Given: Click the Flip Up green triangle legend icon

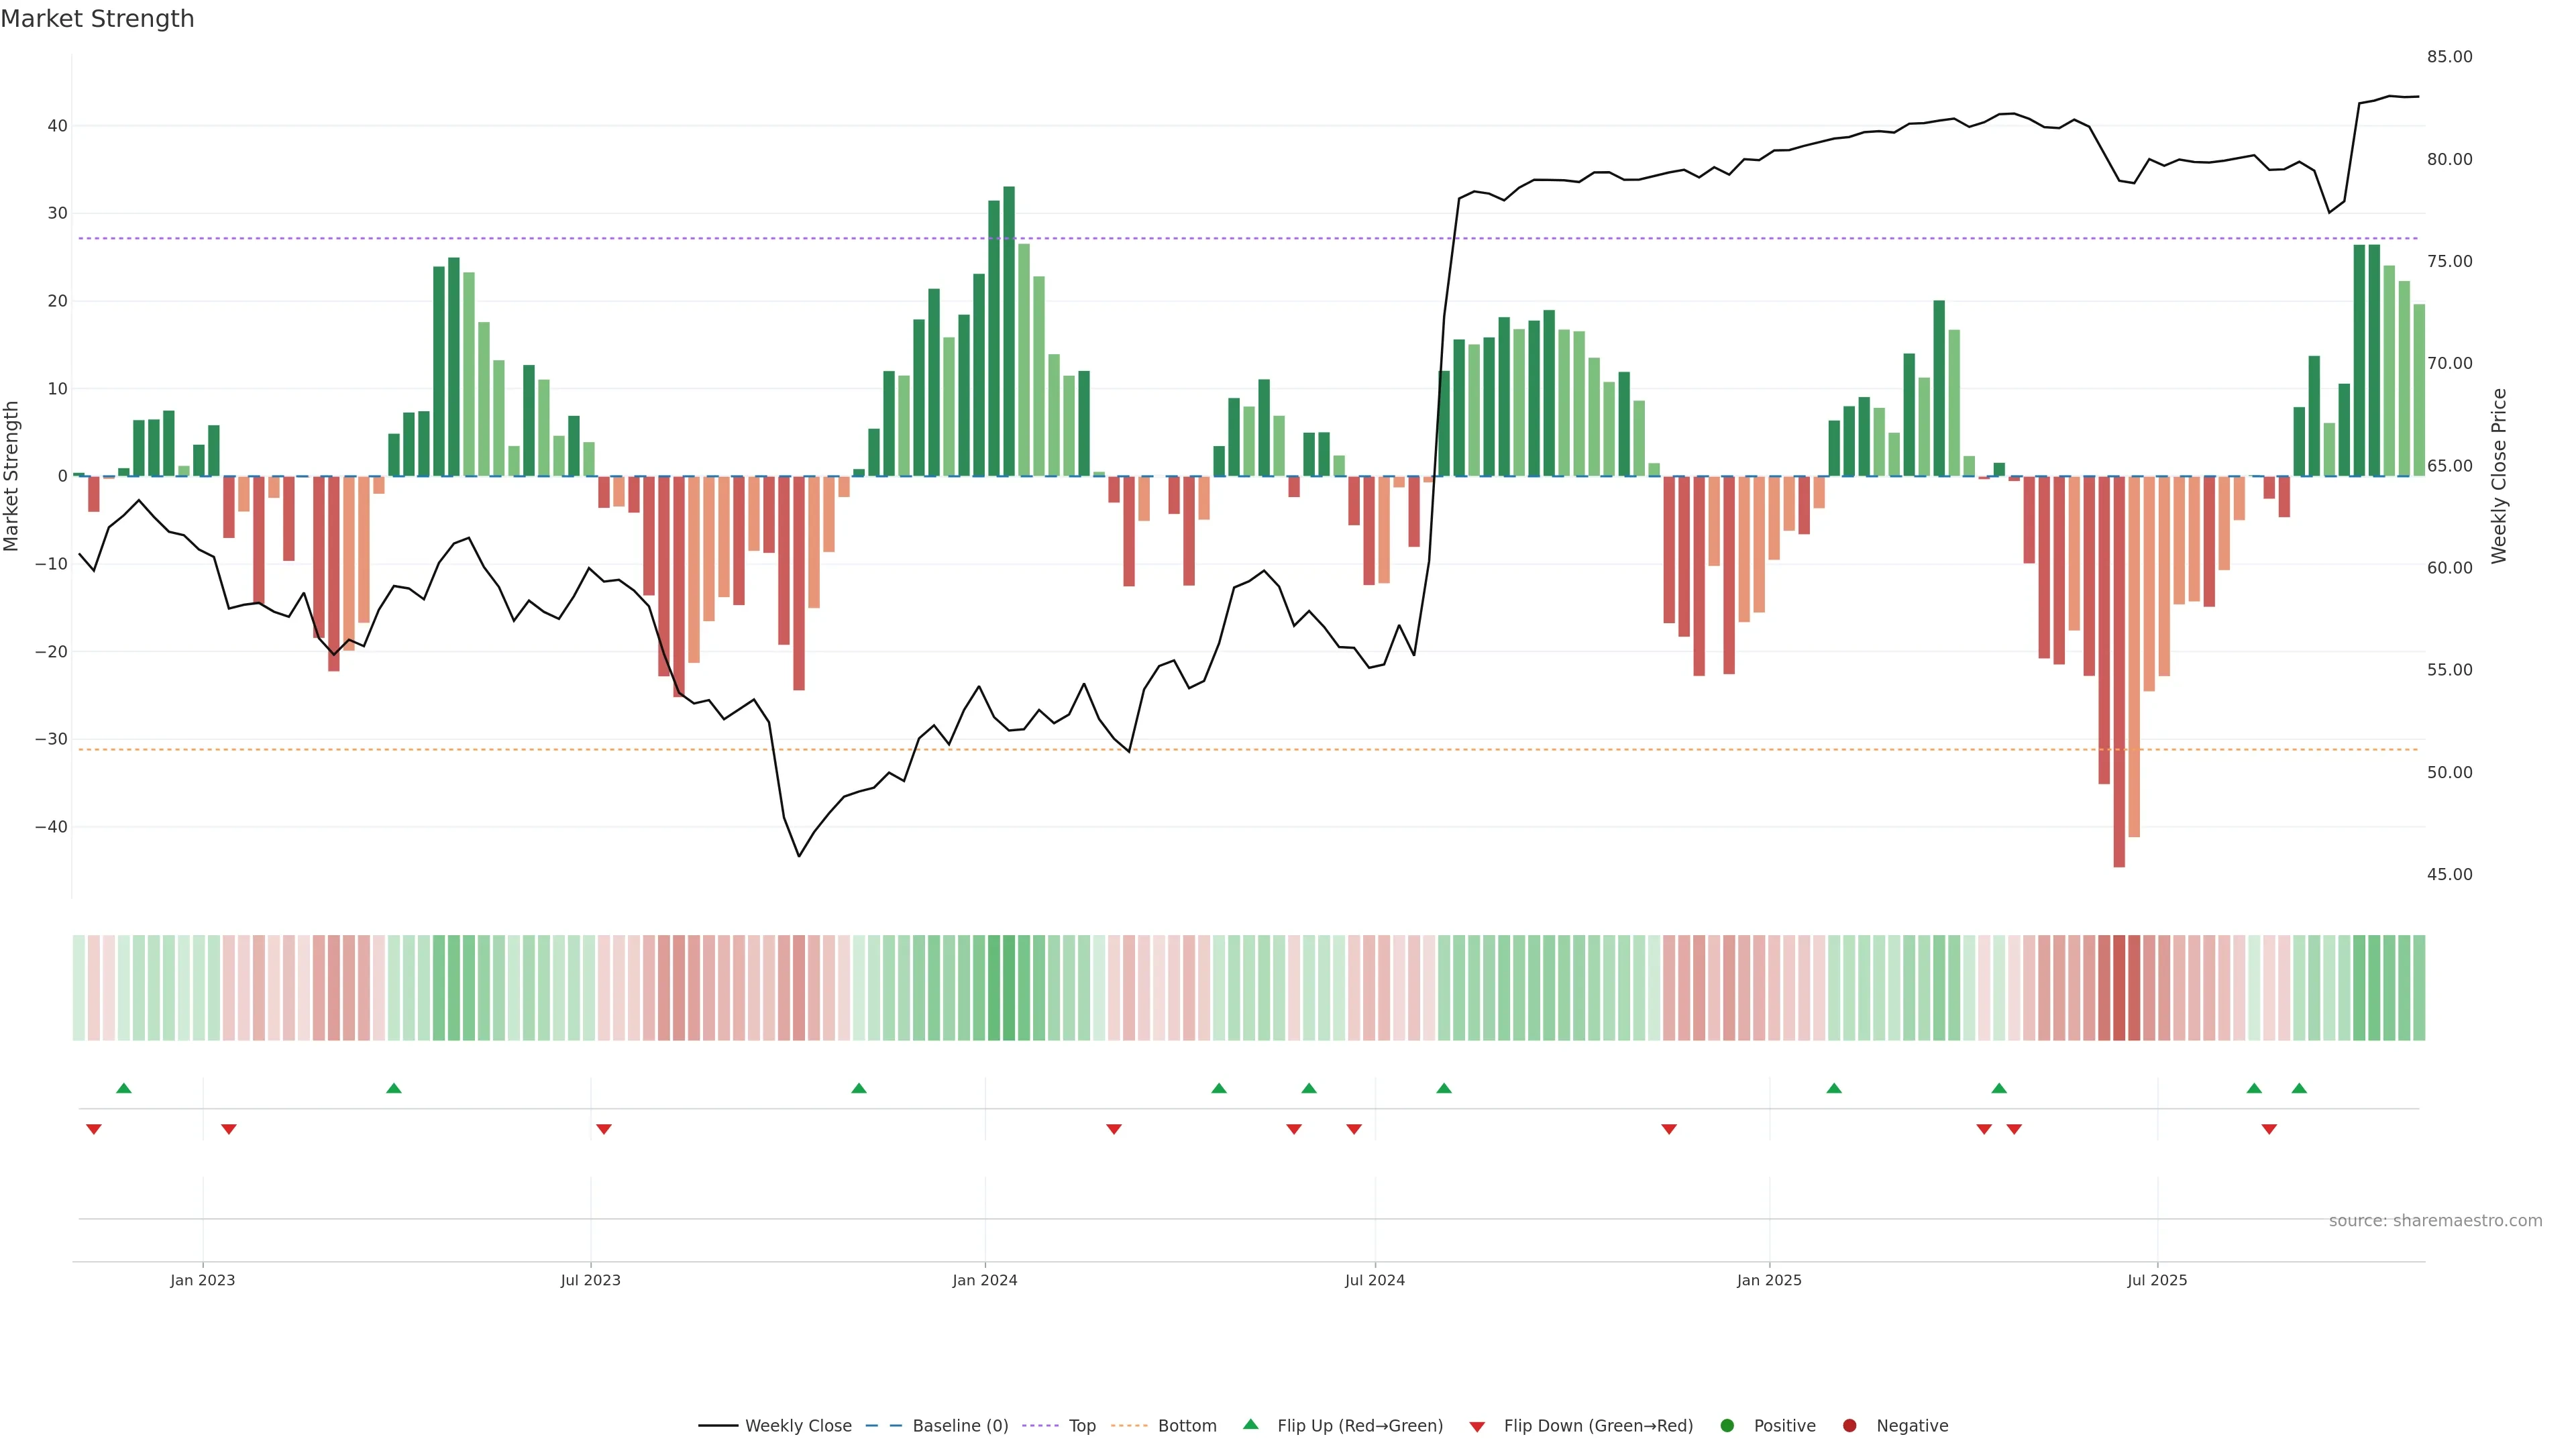Looking at the screenshot, I should point(1250,1425).
